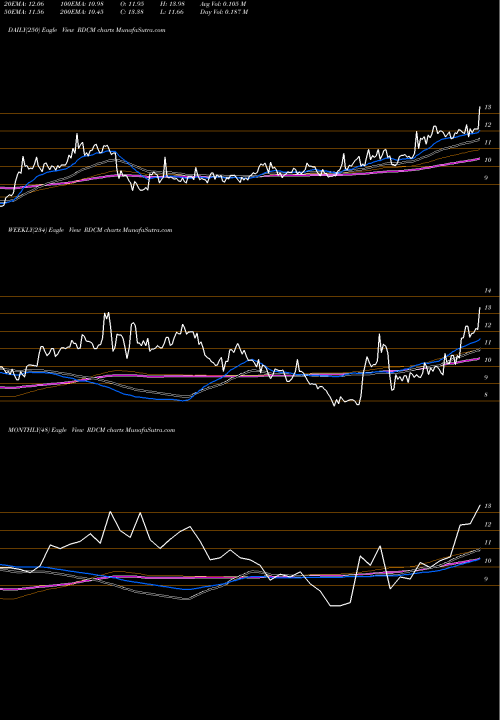
Task: Click the 10 price label on daily chart
Action: [488, 160]
